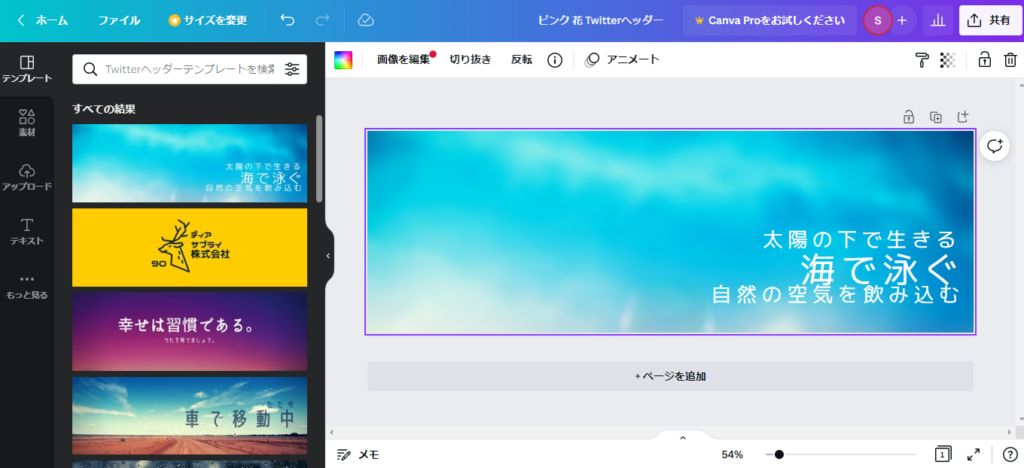Choose the 幸せは習慣である purple template
Image resolution: width=1024 pixels, height=468 pixels.
[189, 332]
